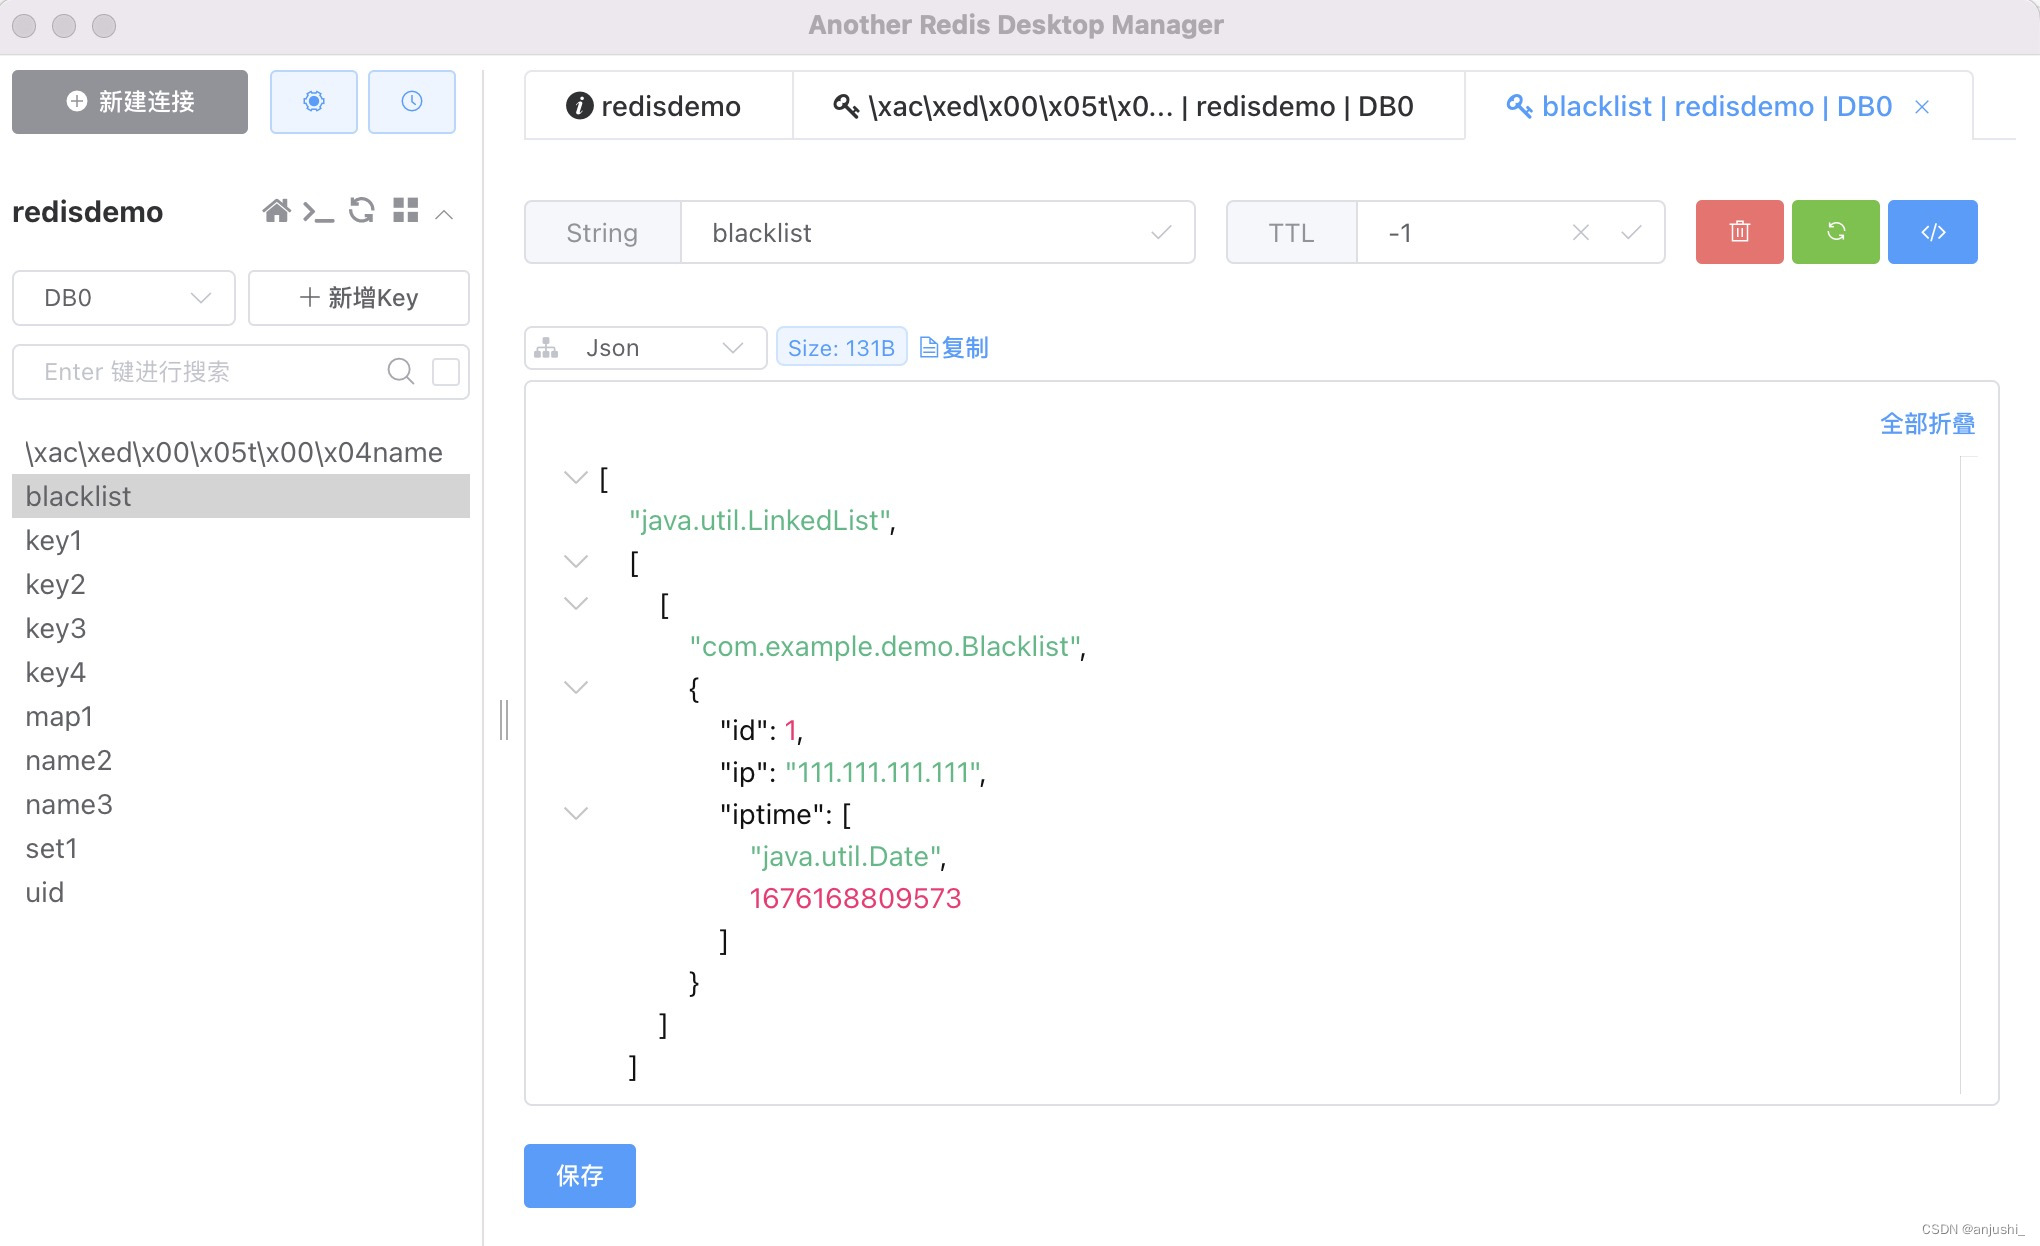Delete the blacklist key with red trash button
Image resolution: width=2040 pixels, height=1246 pixels.
[x=1739, y=232]
